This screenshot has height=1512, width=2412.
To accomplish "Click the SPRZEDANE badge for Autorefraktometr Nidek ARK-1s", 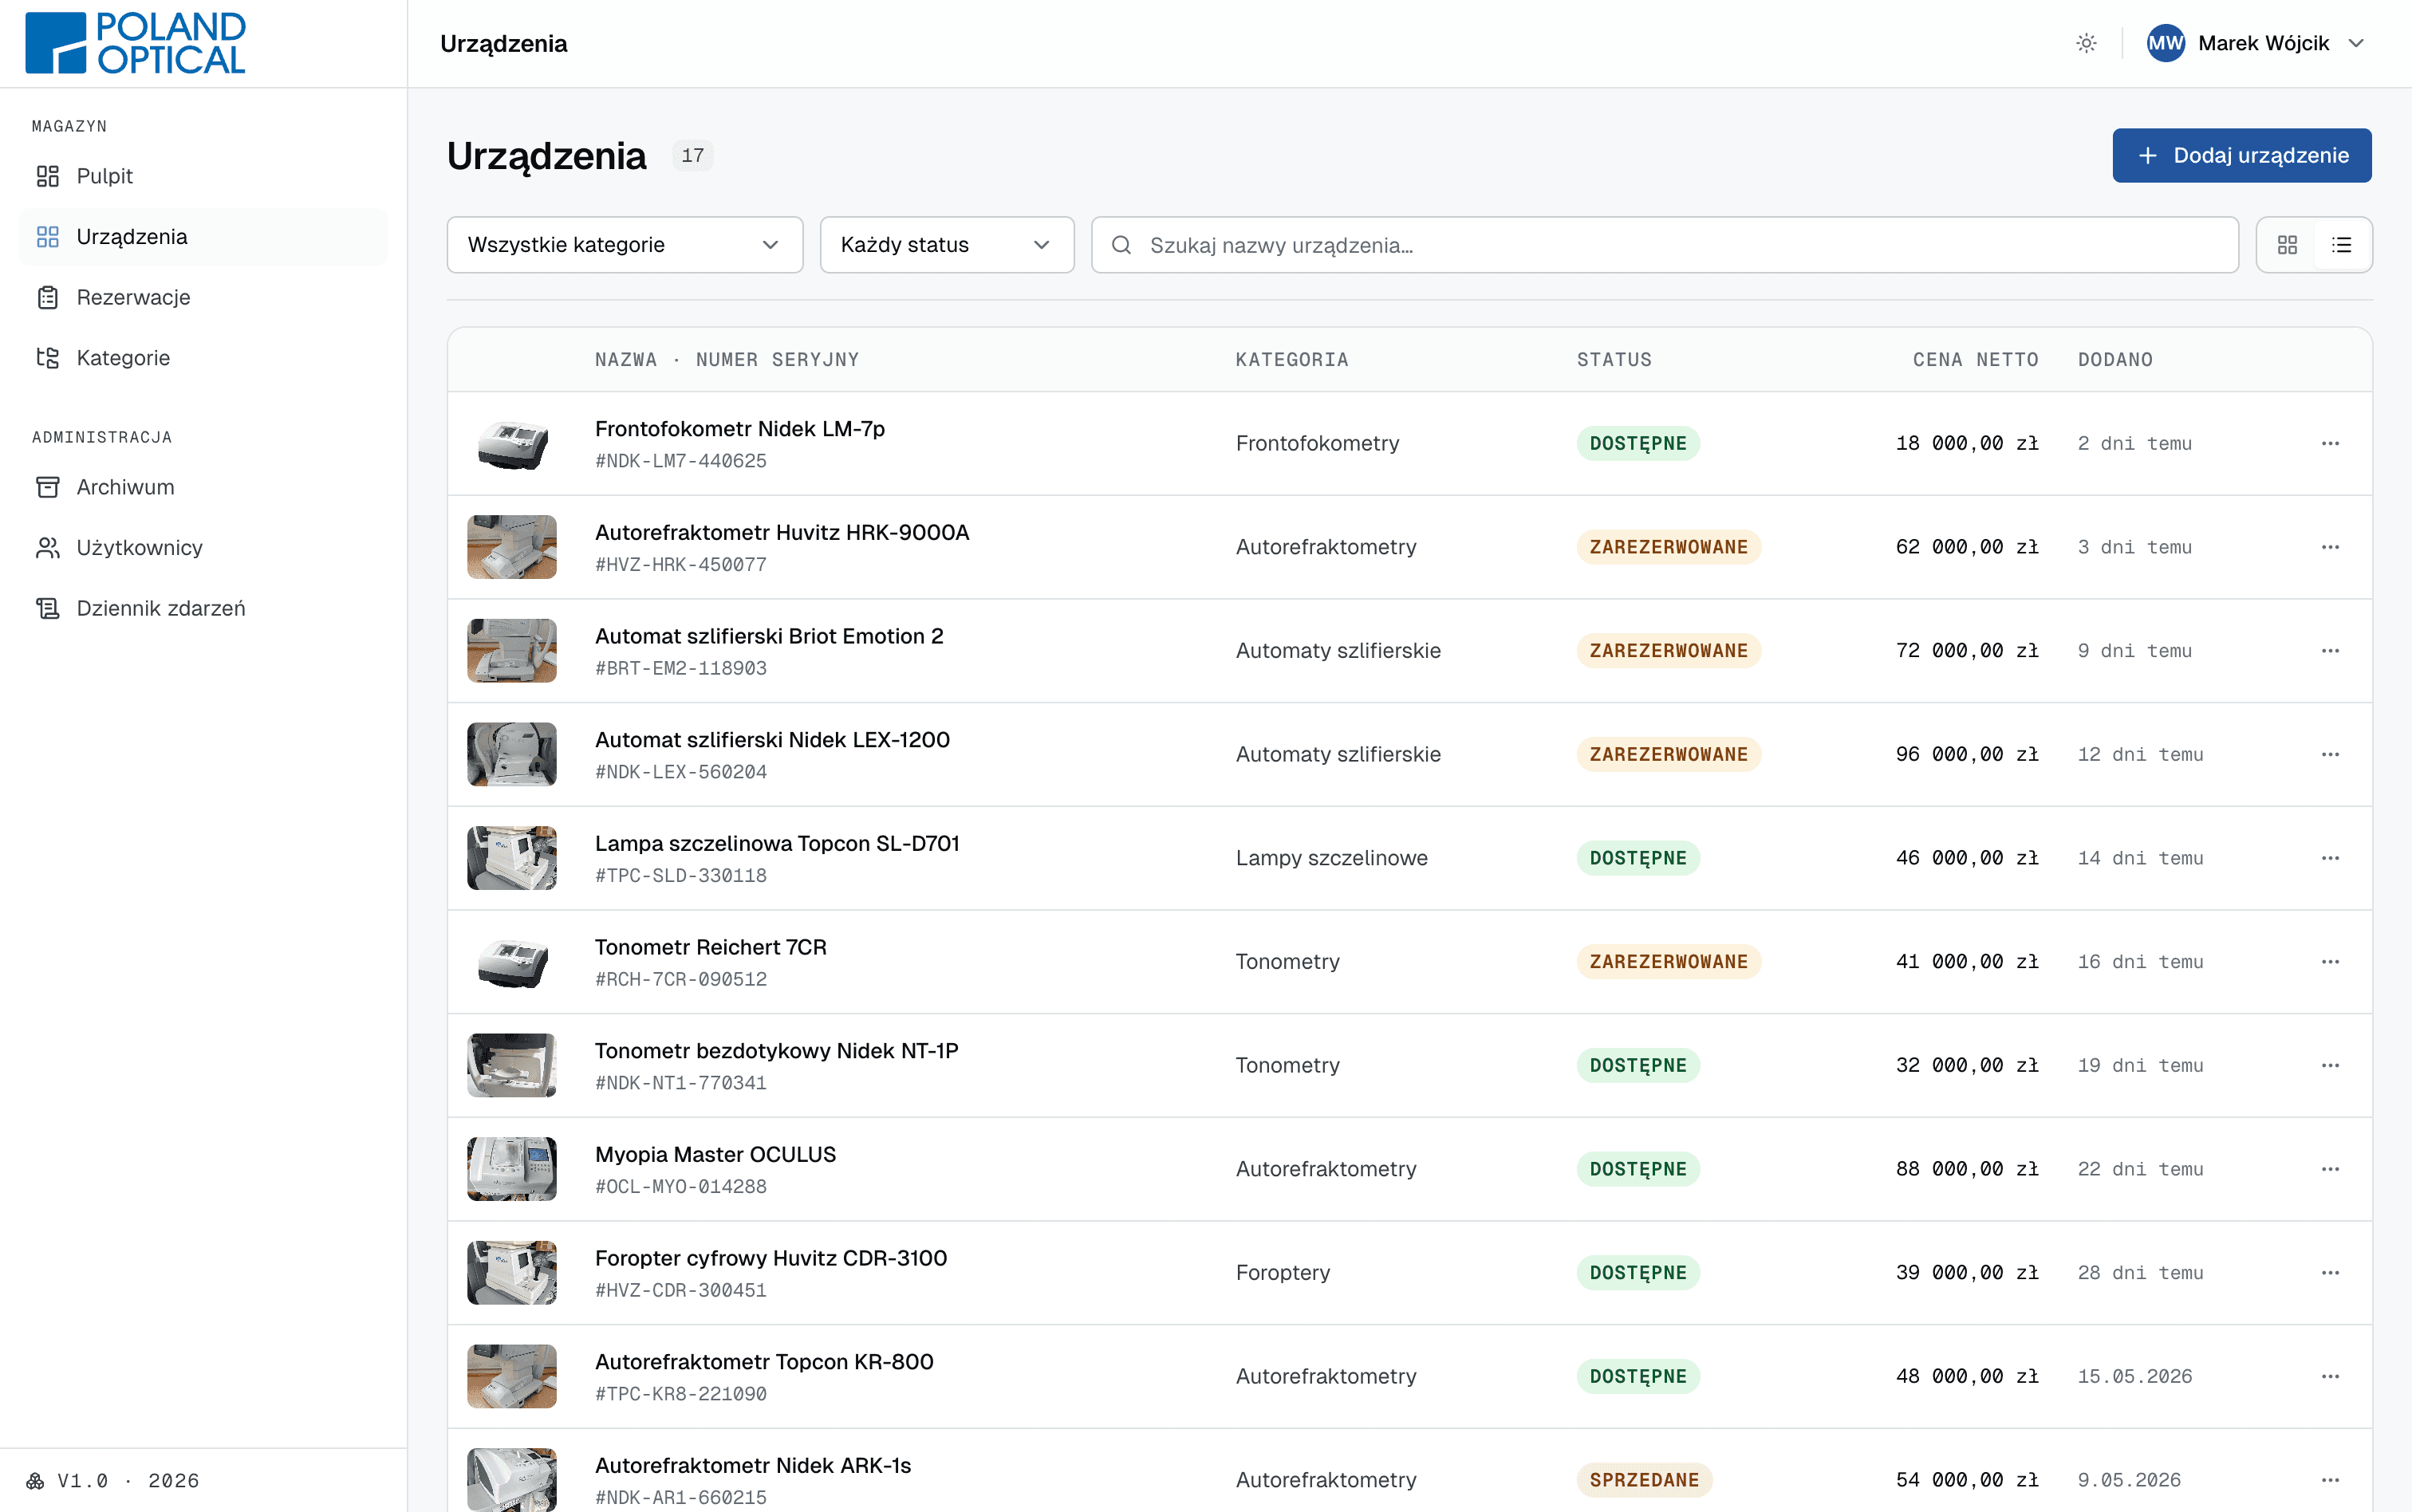I will click(x=1644, y=1480).
